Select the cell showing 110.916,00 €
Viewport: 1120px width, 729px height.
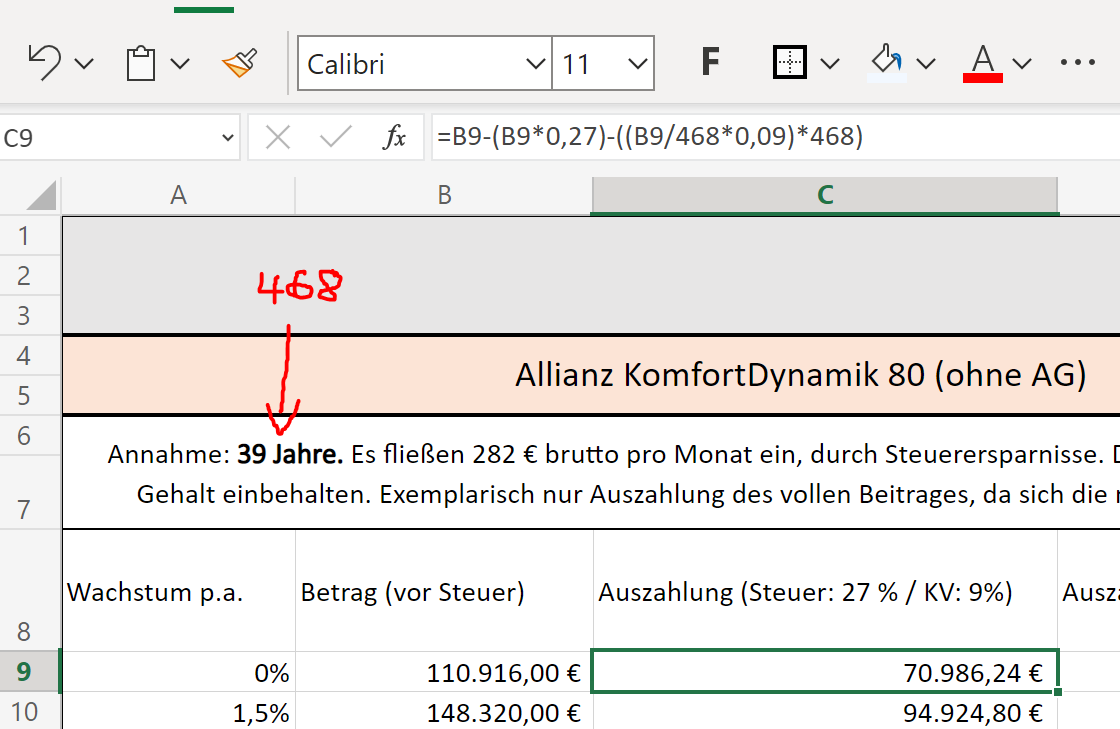(444, 672)
